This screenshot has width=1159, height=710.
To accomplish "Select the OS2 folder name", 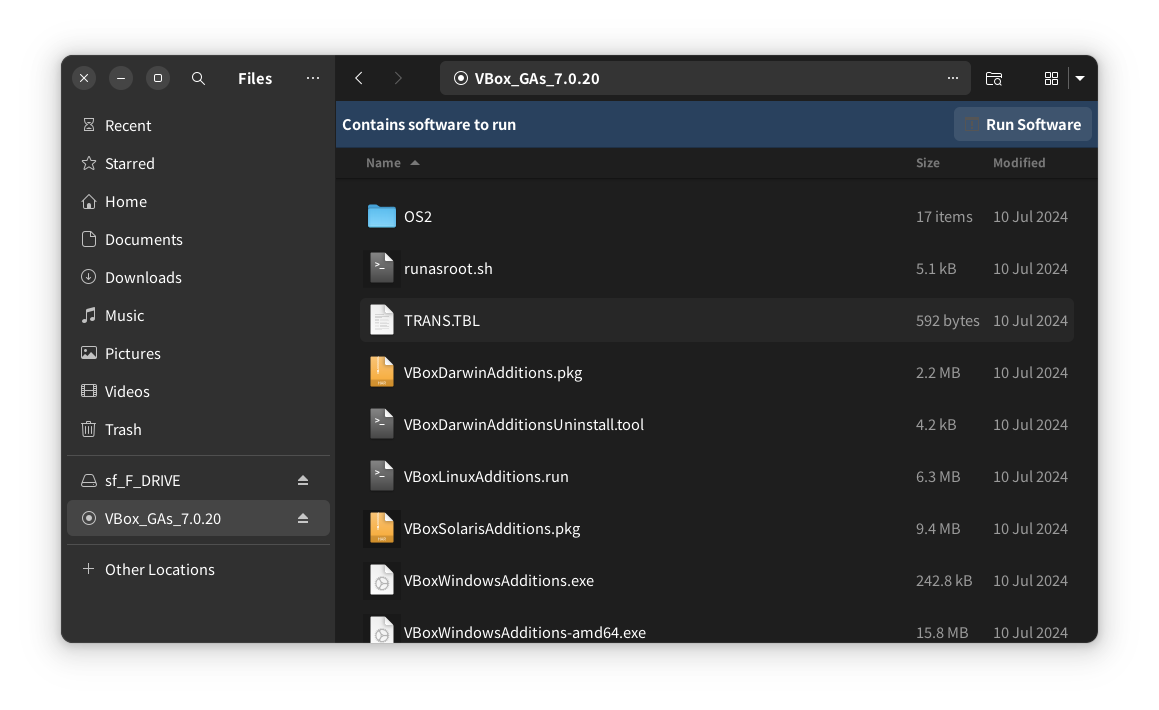I will click(418, 216).
